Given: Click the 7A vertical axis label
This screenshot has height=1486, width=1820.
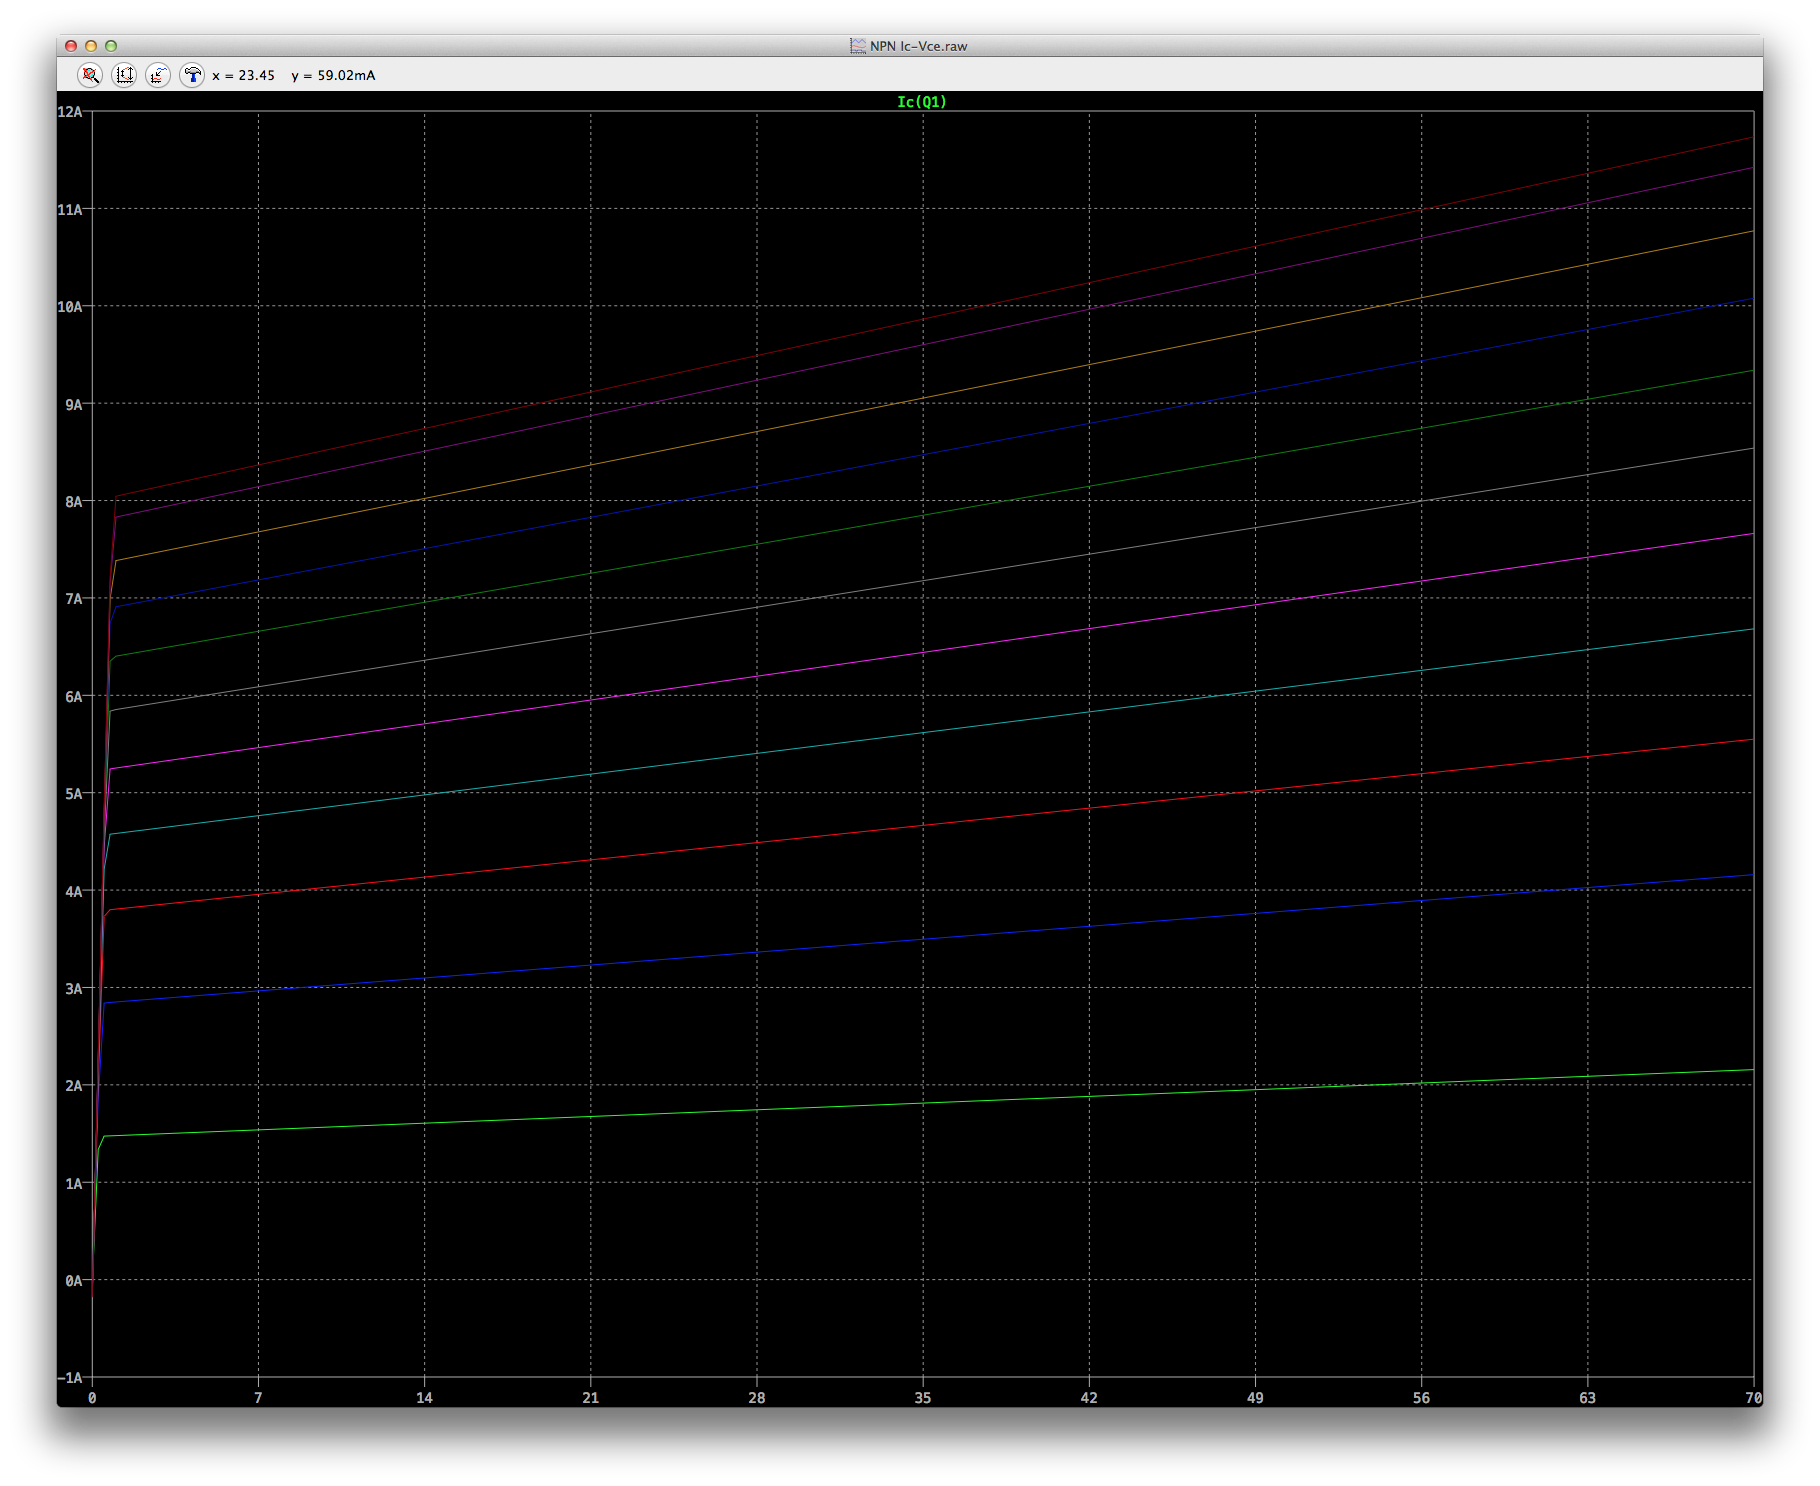Looking at the screenshot, I should pyautogui.click(x=74, y=599).
